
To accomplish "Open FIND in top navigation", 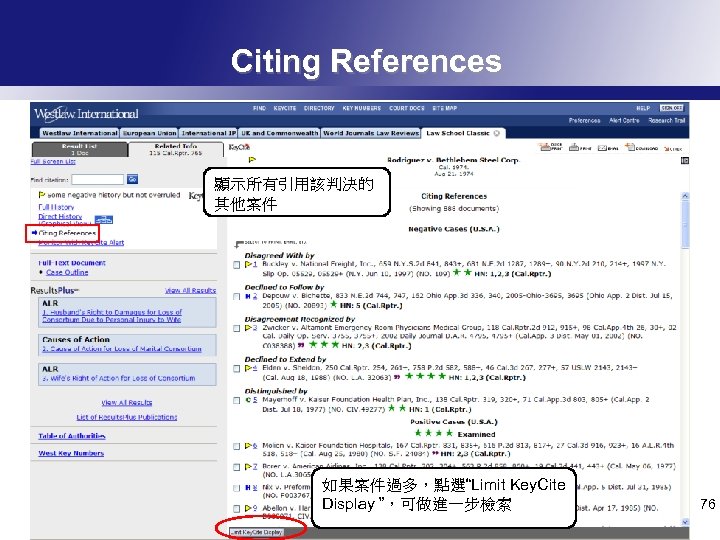I will coord(259,108).
